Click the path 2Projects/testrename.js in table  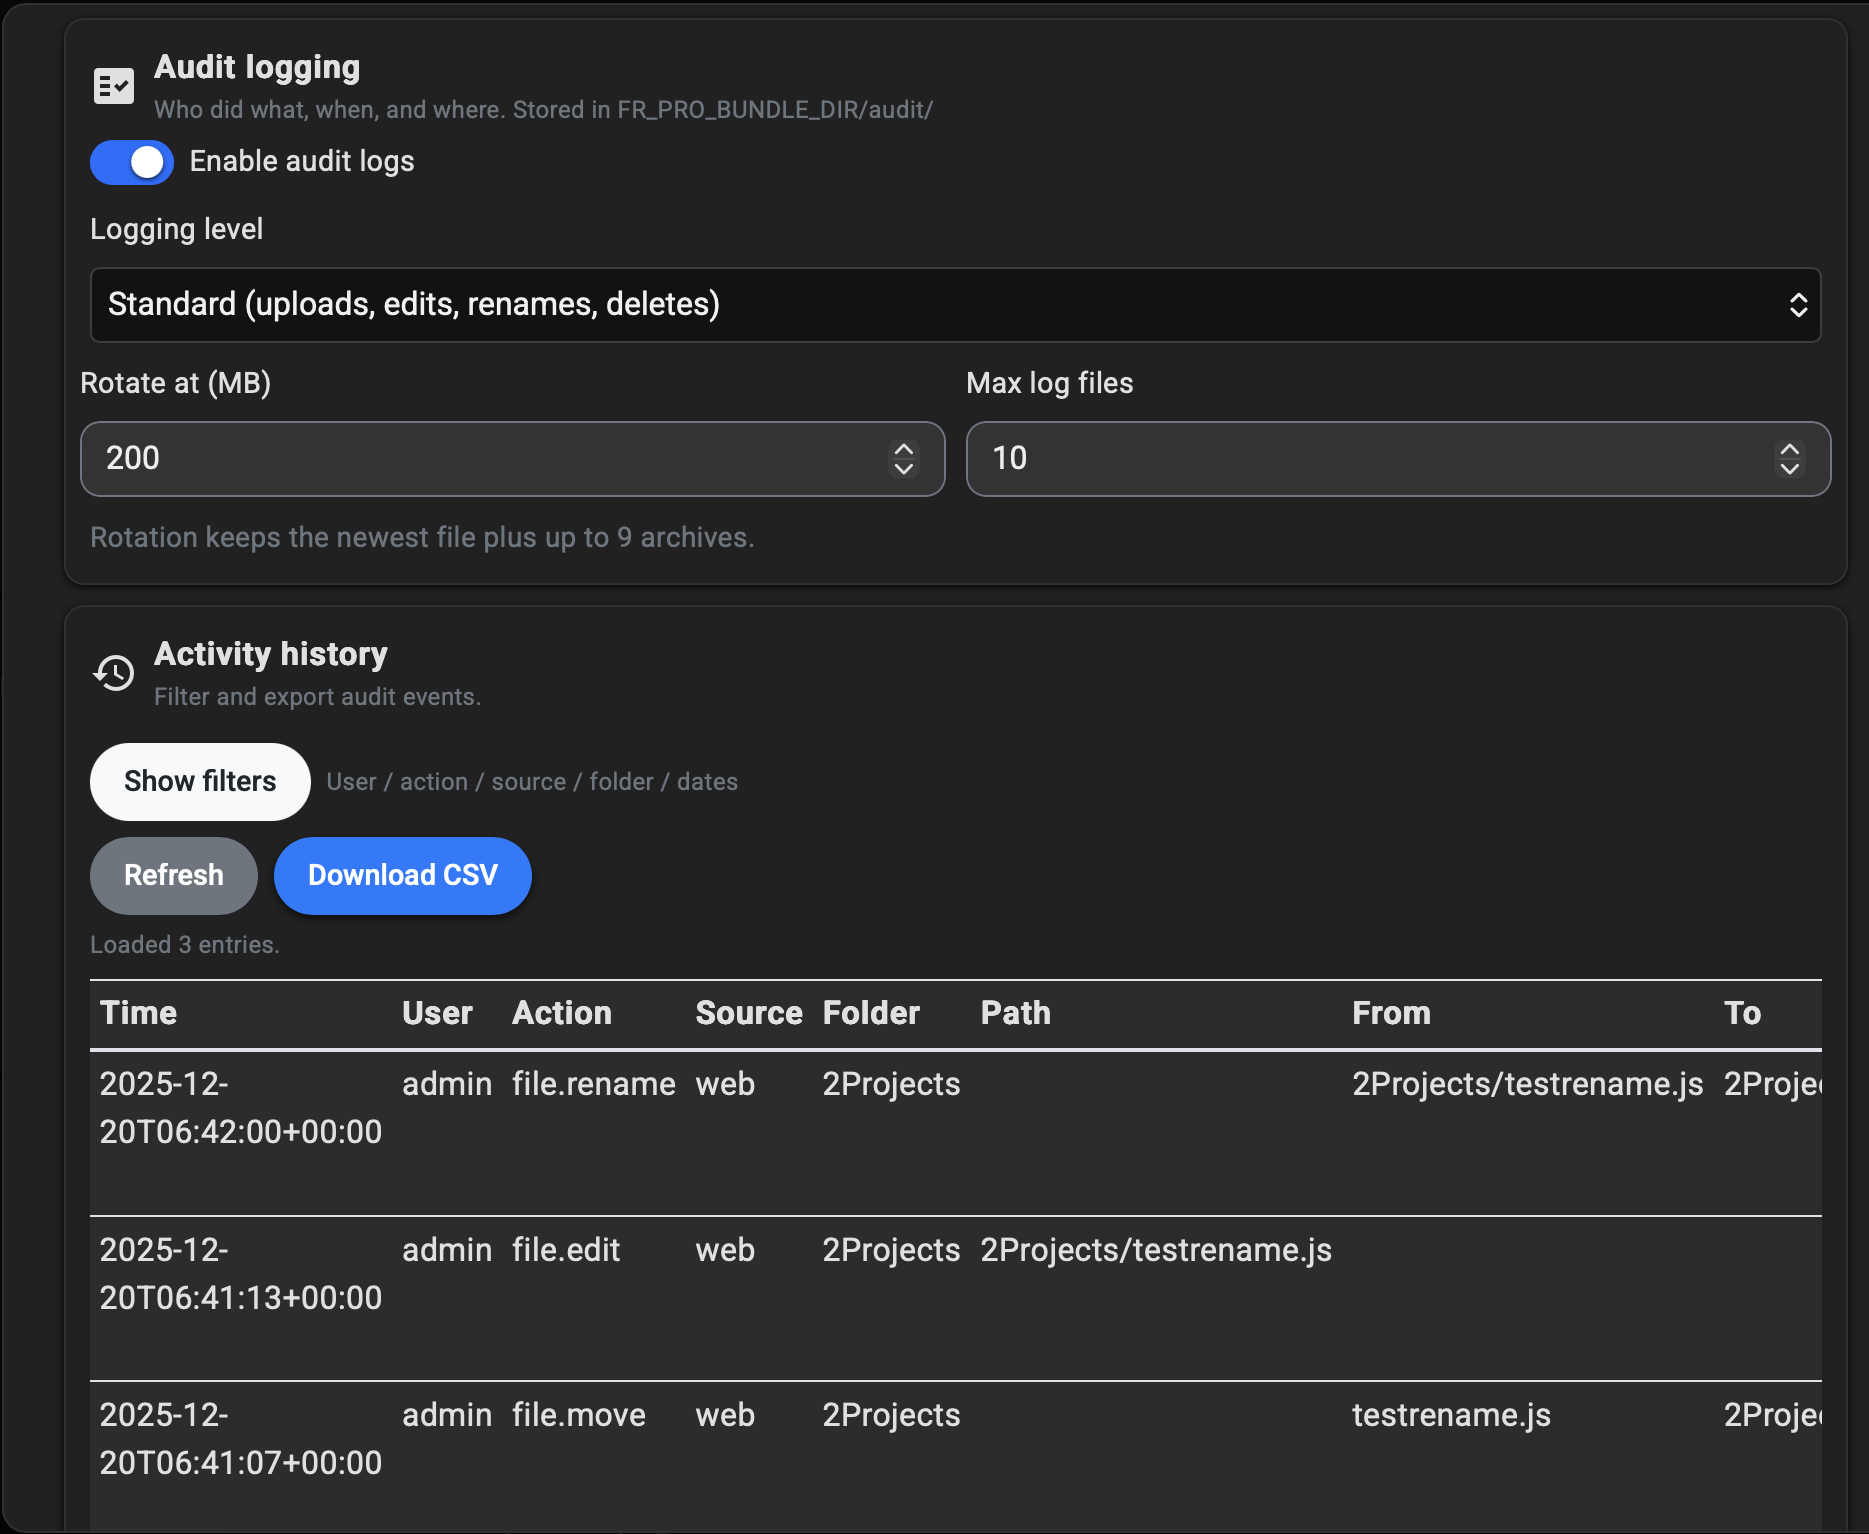pyautogui.click(x=1155, y=1249)
